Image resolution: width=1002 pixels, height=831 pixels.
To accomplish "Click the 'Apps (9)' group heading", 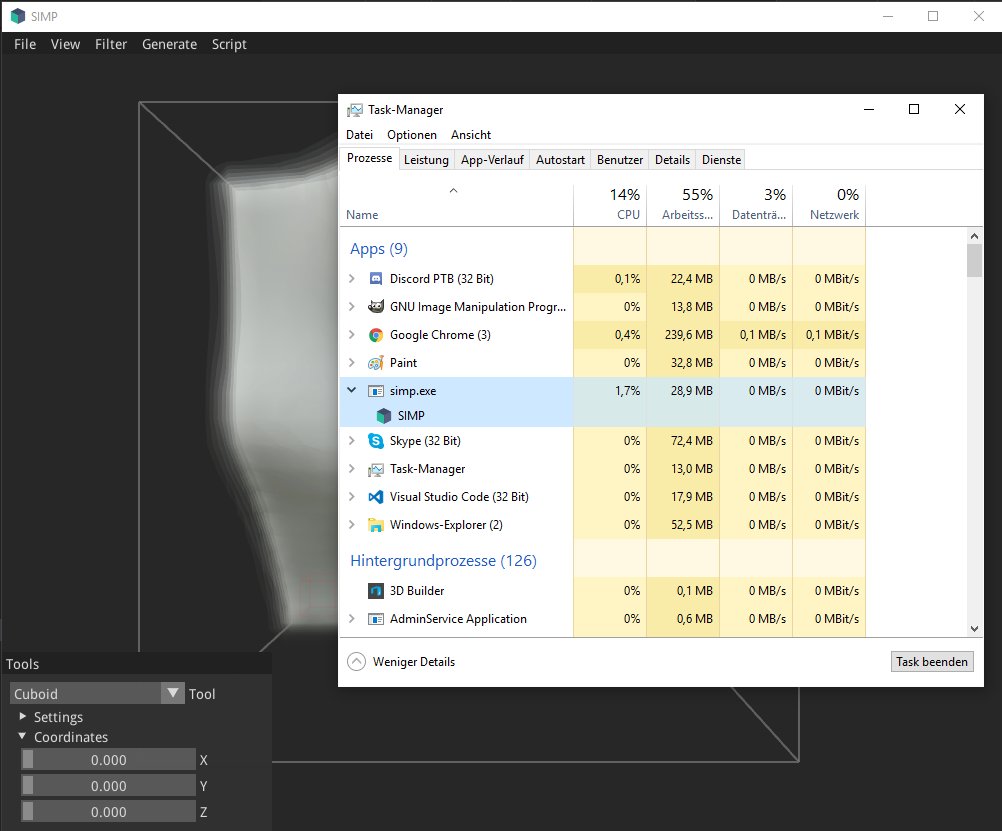I will tap(379, 249).
